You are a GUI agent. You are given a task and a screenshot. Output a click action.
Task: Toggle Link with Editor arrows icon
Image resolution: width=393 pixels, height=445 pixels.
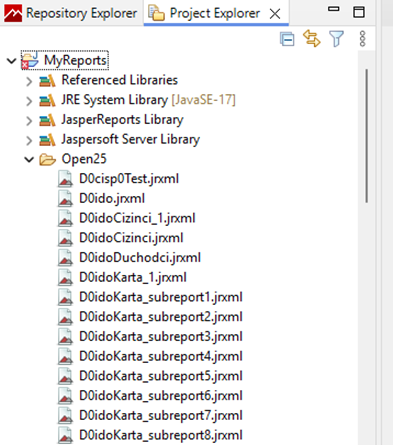[x=312, y=39]
